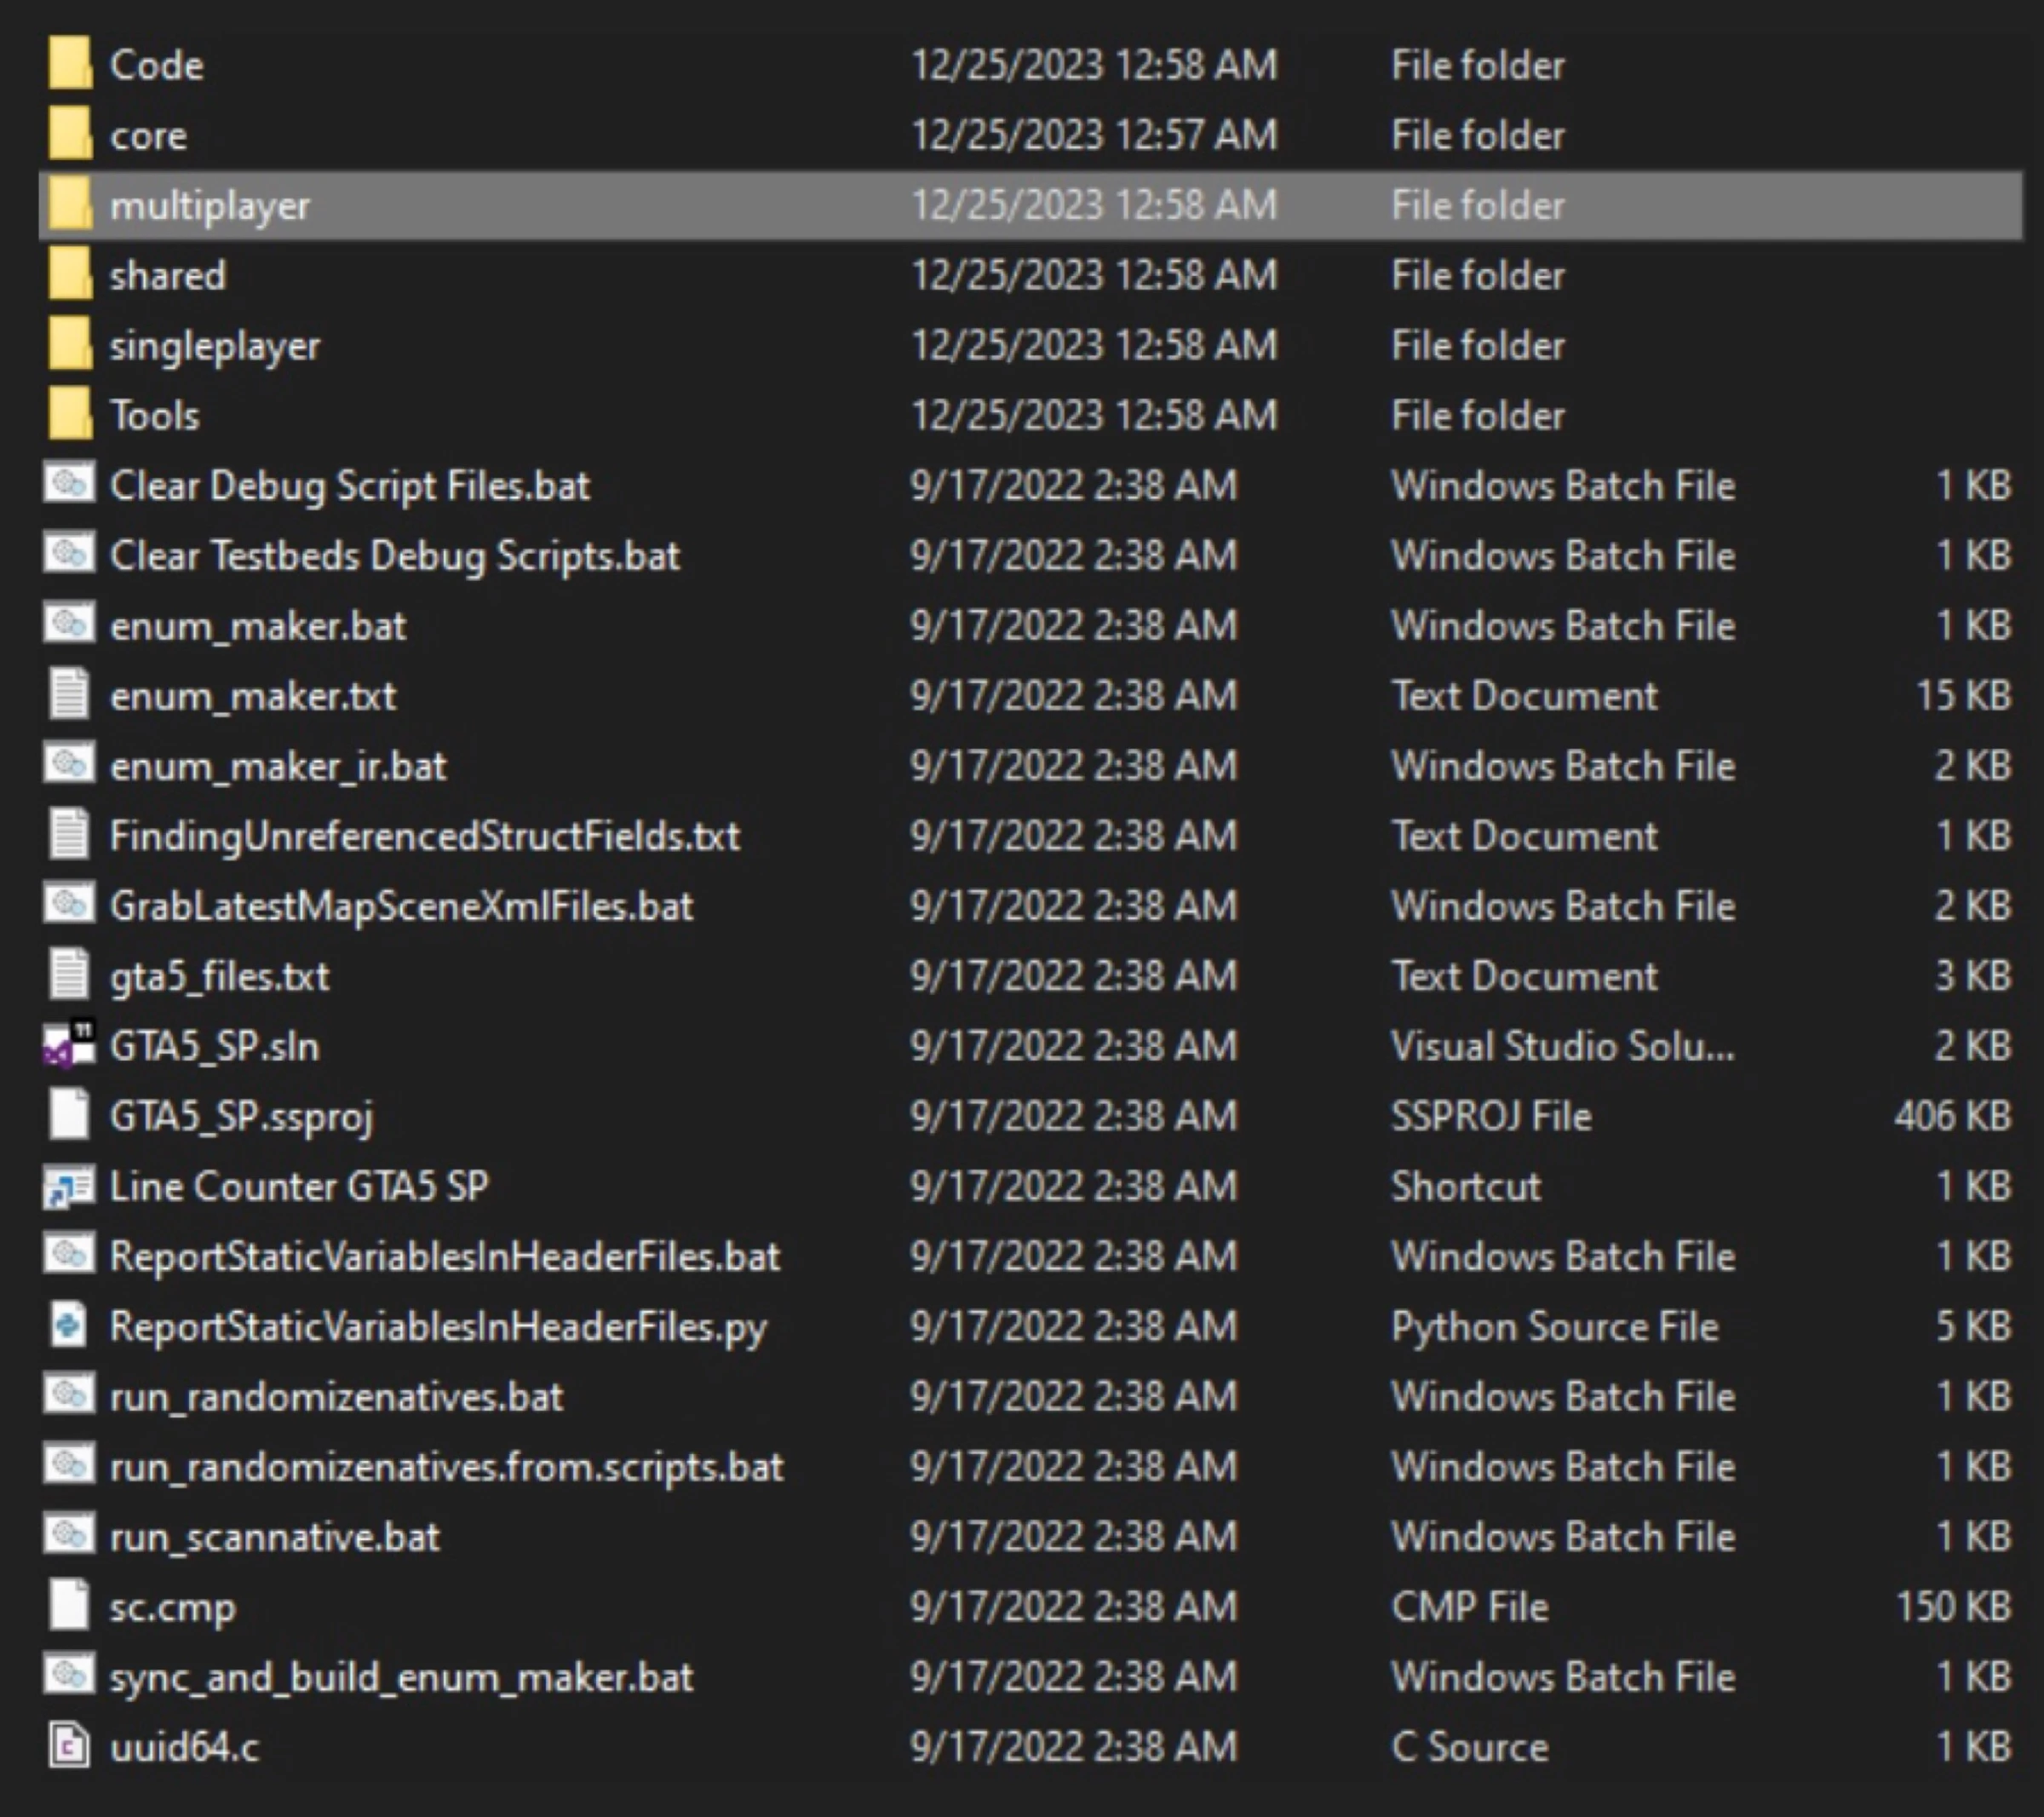Select the sc.cmp file icon
Image resolution: width=2044 pixels, height=1817 pixels.
point(69,1606)
